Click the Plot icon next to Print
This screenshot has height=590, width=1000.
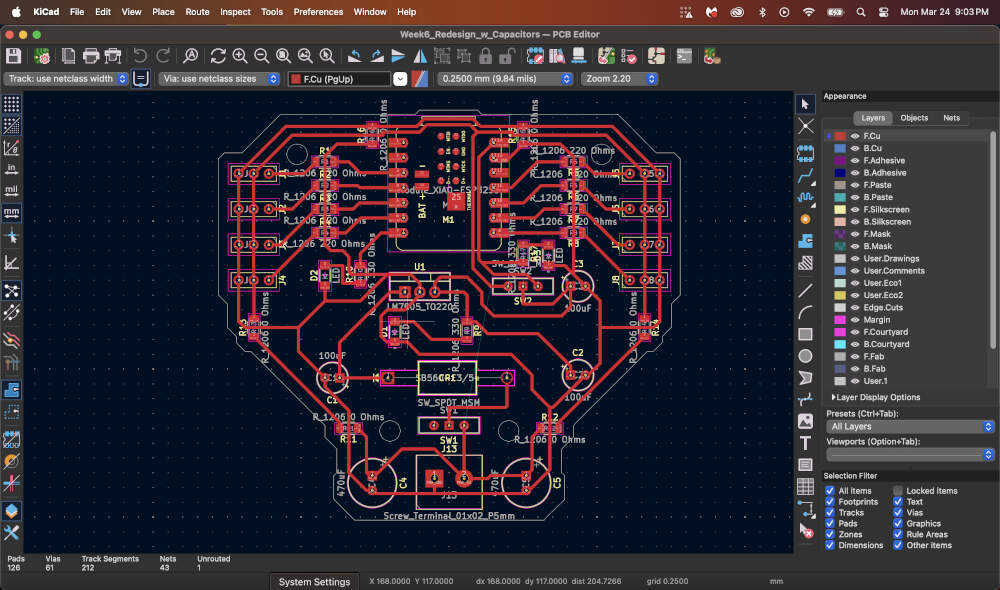[x=113, y=56]
